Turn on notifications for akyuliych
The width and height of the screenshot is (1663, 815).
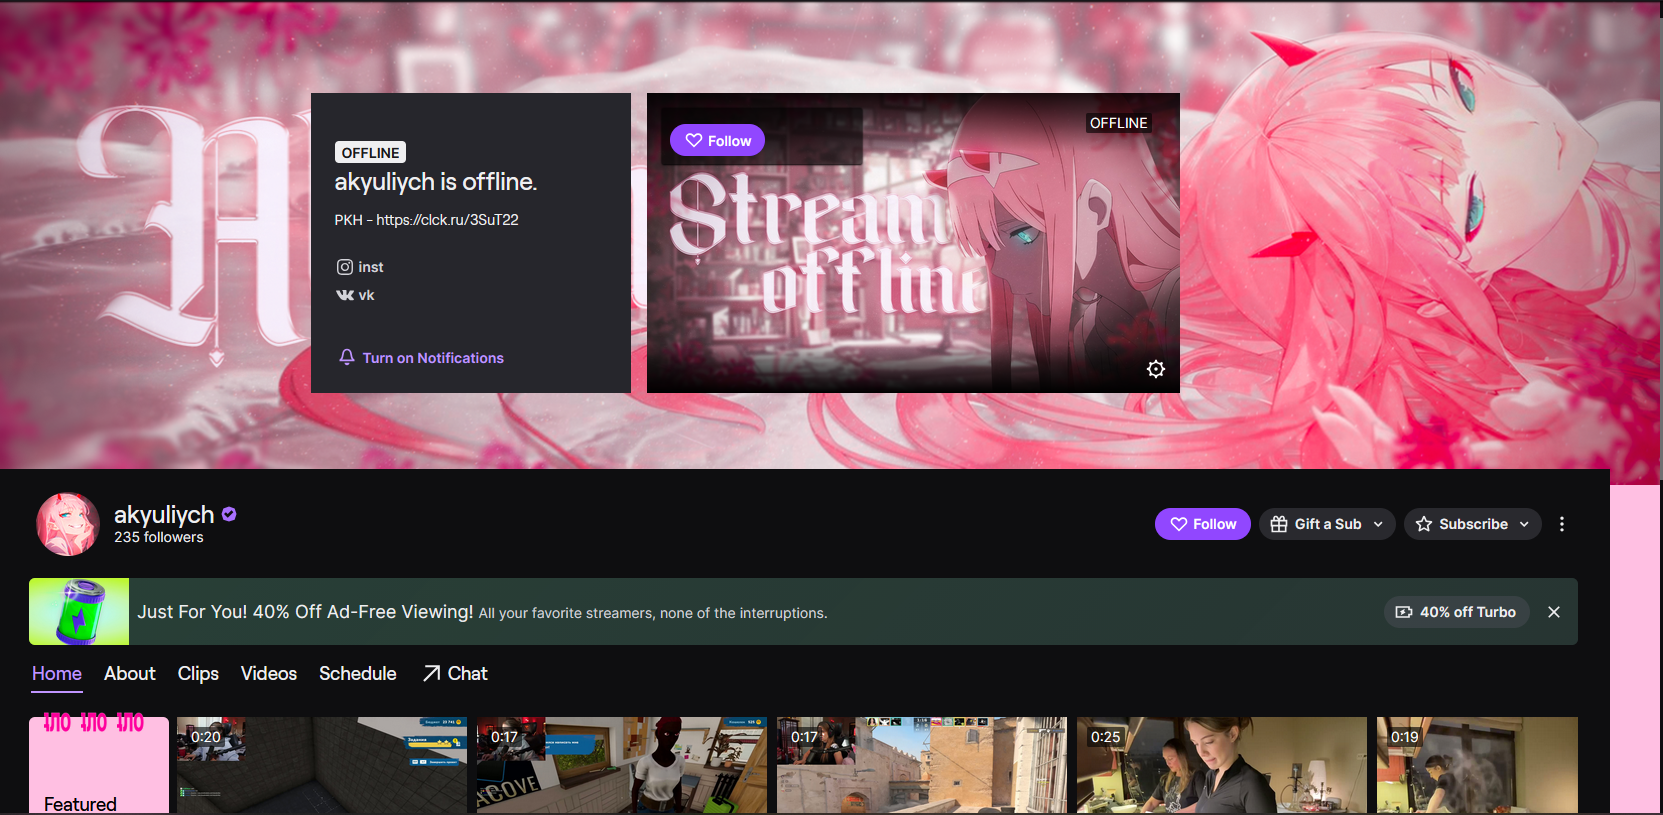(421, 358)
